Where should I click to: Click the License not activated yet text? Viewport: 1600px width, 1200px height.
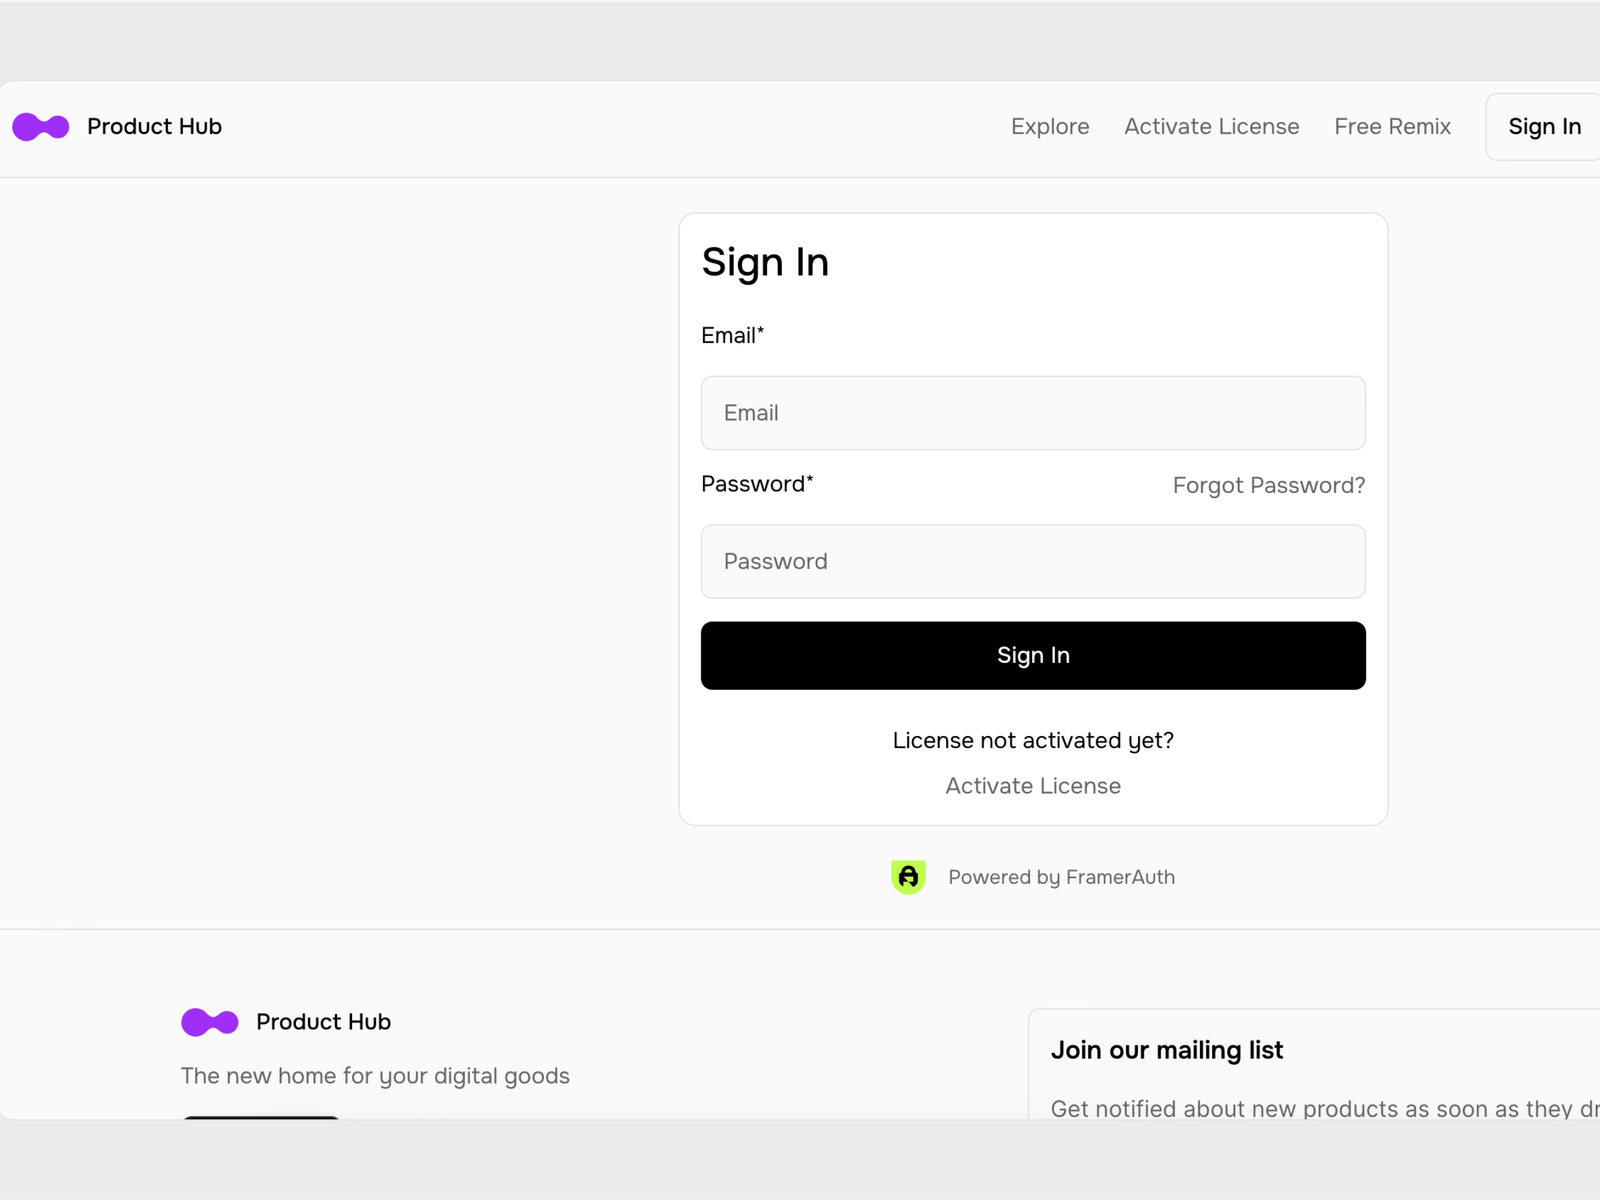click(x=1032, y=740)
